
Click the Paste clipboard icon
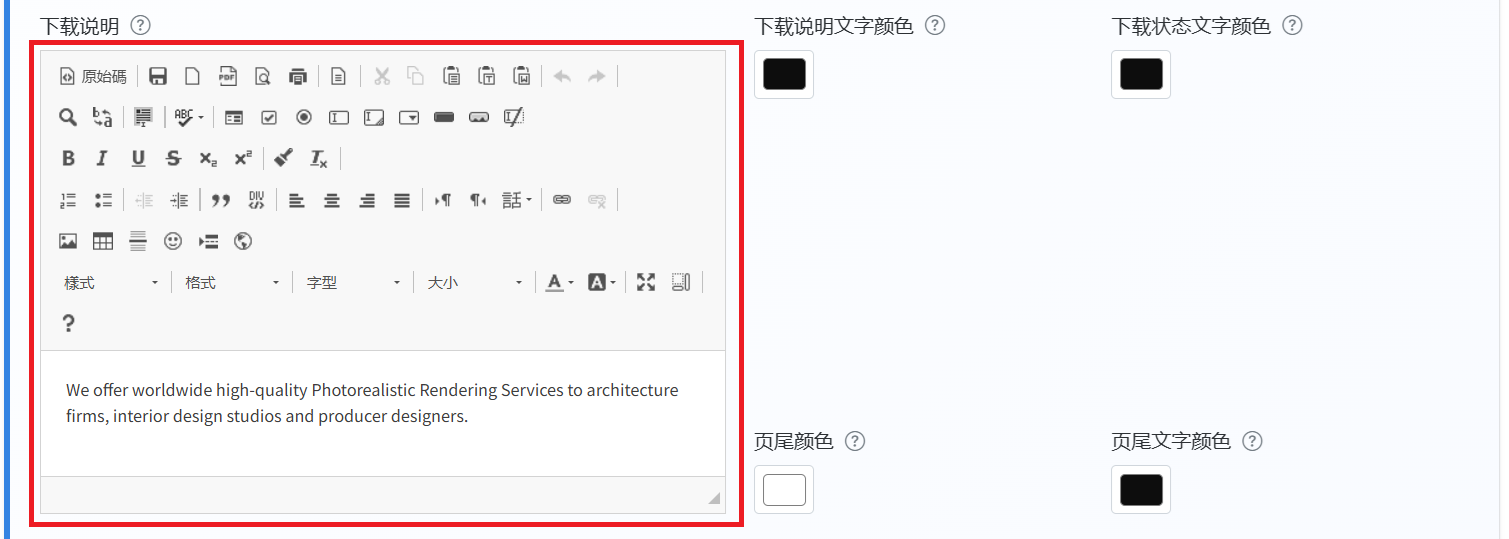pyautogui.click(x=451, y=76)
